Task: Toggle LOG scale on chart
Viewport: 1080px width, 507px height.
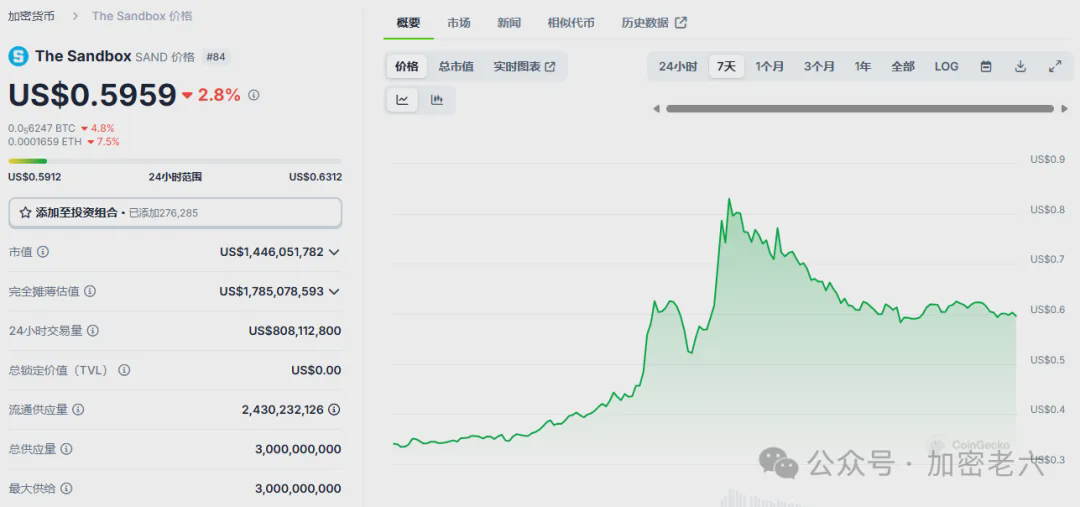Action: tap(946, 66)
